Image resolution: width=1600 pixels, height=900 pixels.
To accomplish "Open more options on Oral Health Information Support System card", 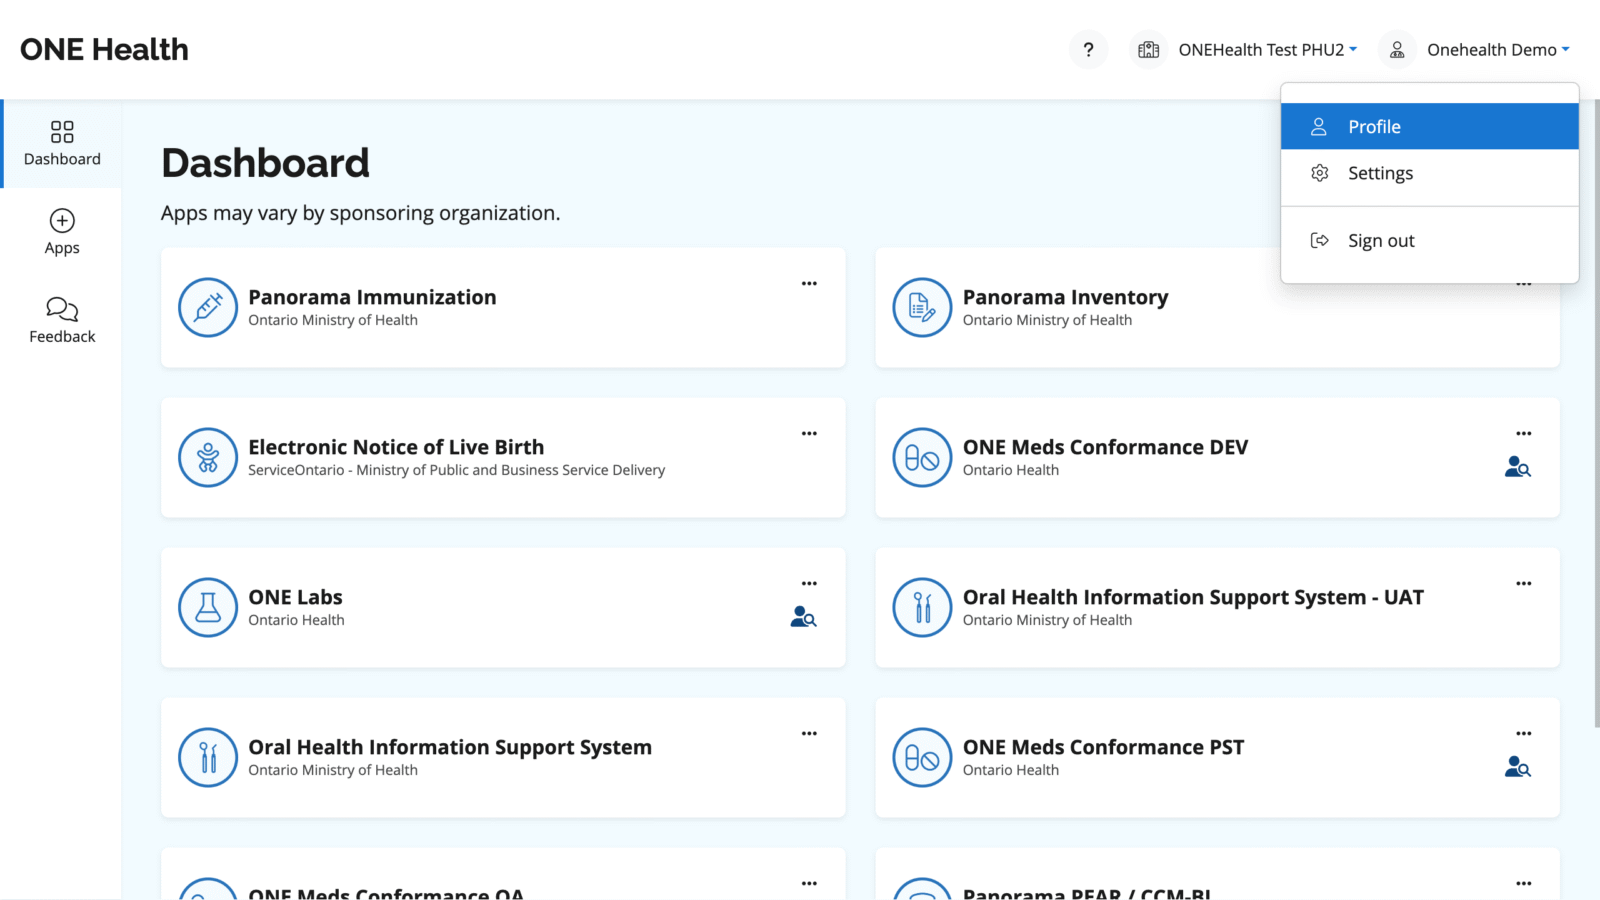I will tap(809, 733).
